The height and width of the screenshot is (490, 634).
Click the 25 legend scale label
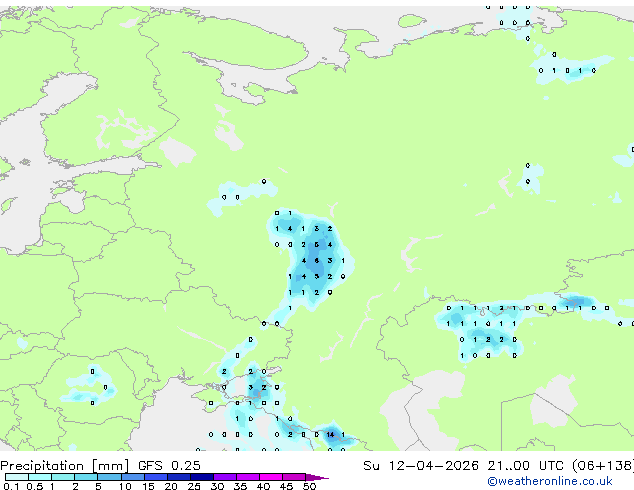(x=194, y=486)
